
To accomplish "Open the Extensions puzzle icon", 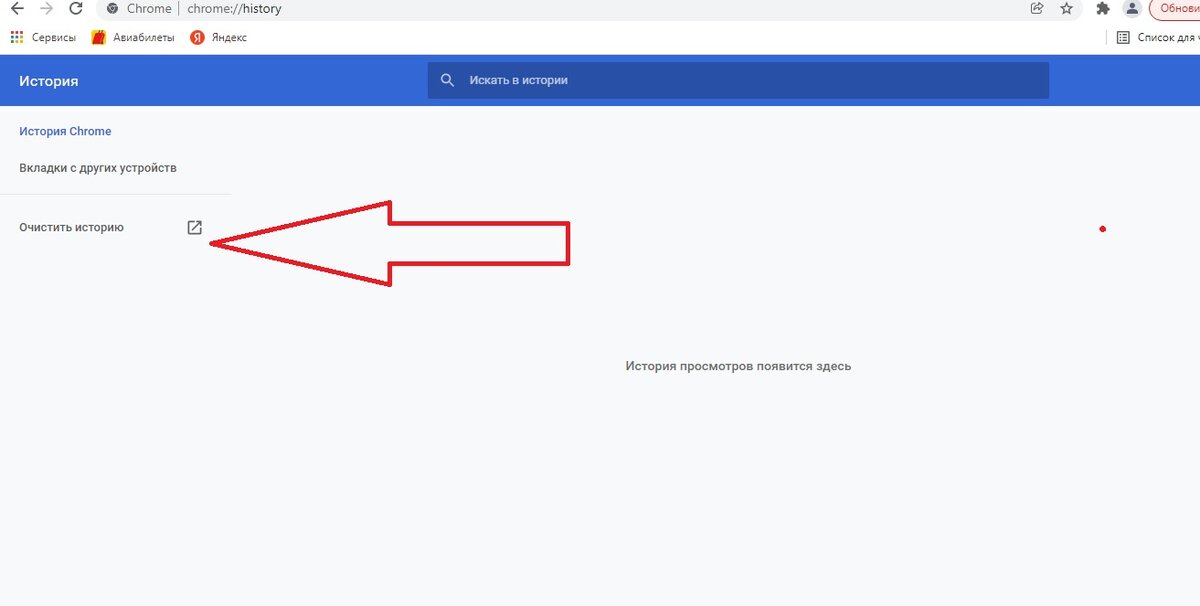I will 1103,8.
